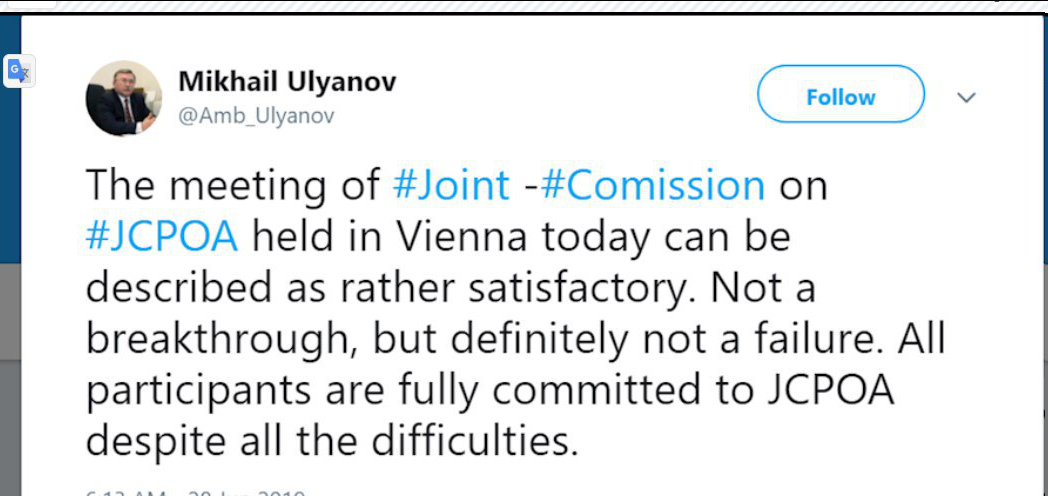This screenshot has width=1048, height=496.
Task: Select the blue #JCPOA hashtag
Action: (162, 238)
